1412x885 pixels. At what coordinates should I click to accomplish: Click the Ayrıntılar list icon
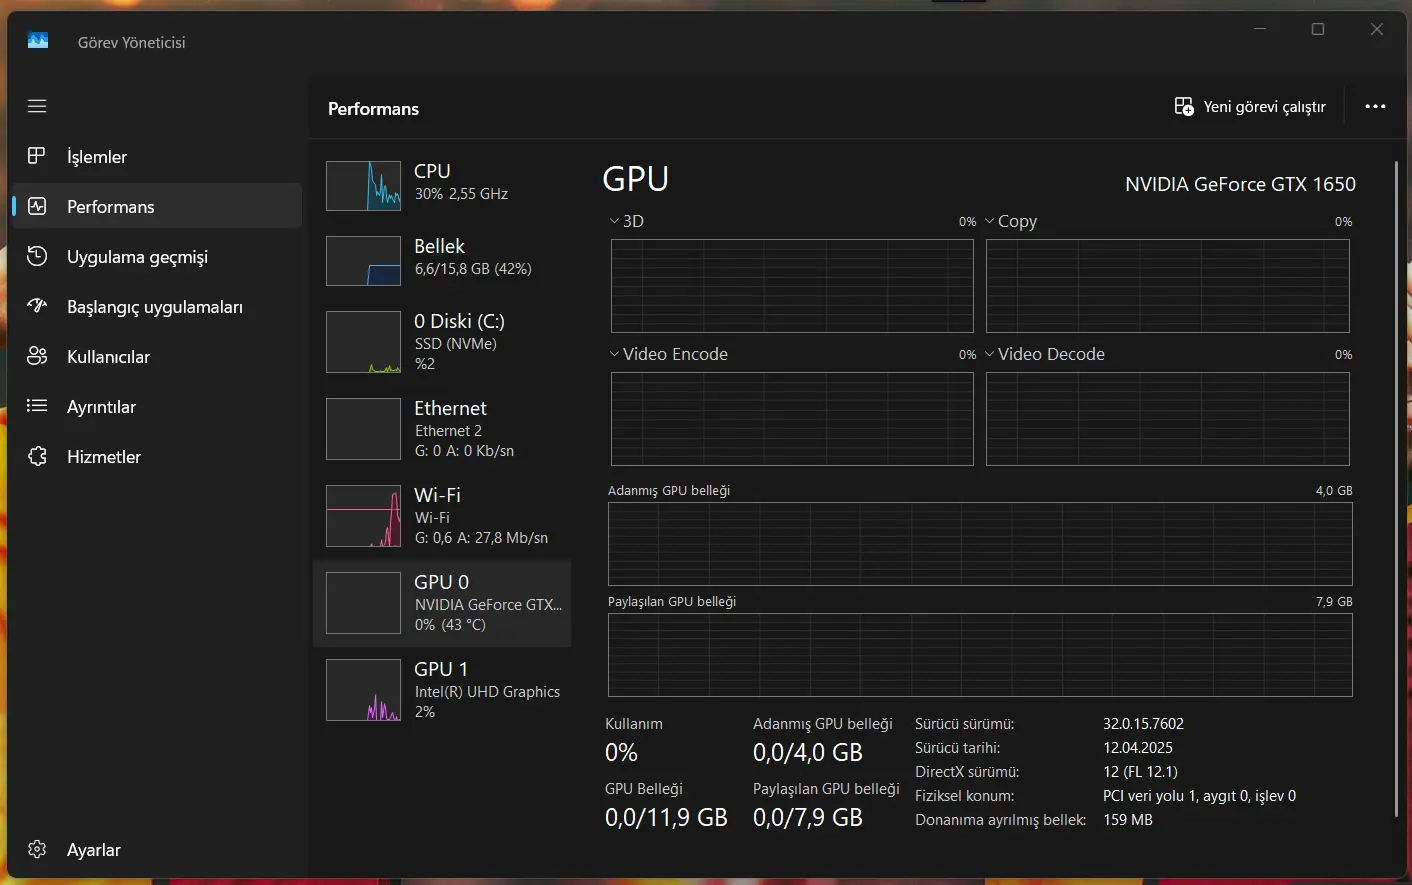pos(37,406)
